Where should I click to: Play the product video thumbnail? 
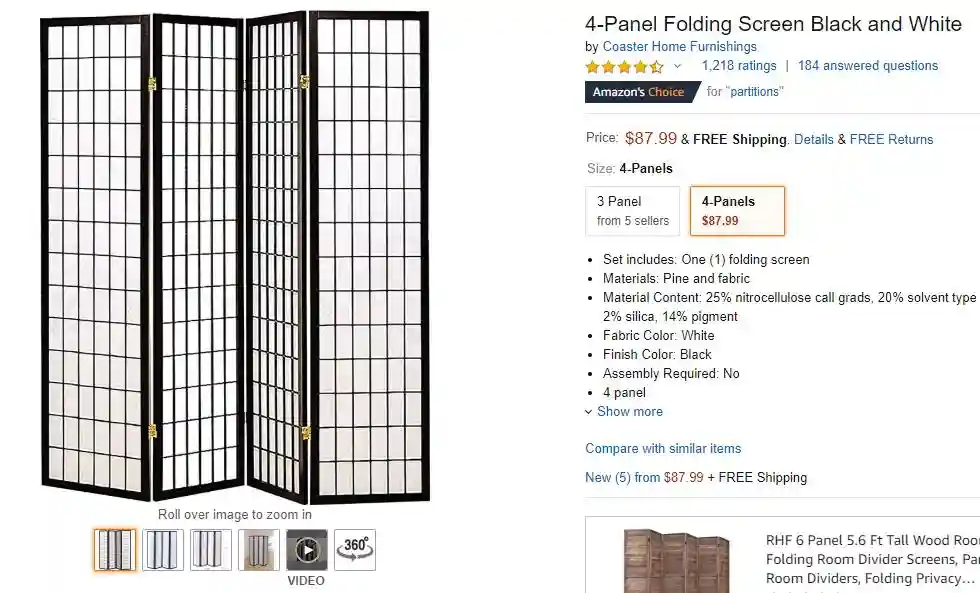coord(307,550)
